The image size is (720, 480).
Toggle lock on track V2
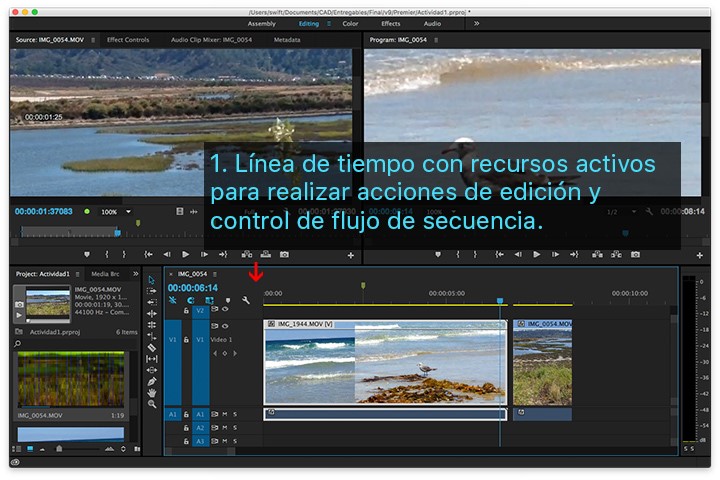[x=186, y=311]
